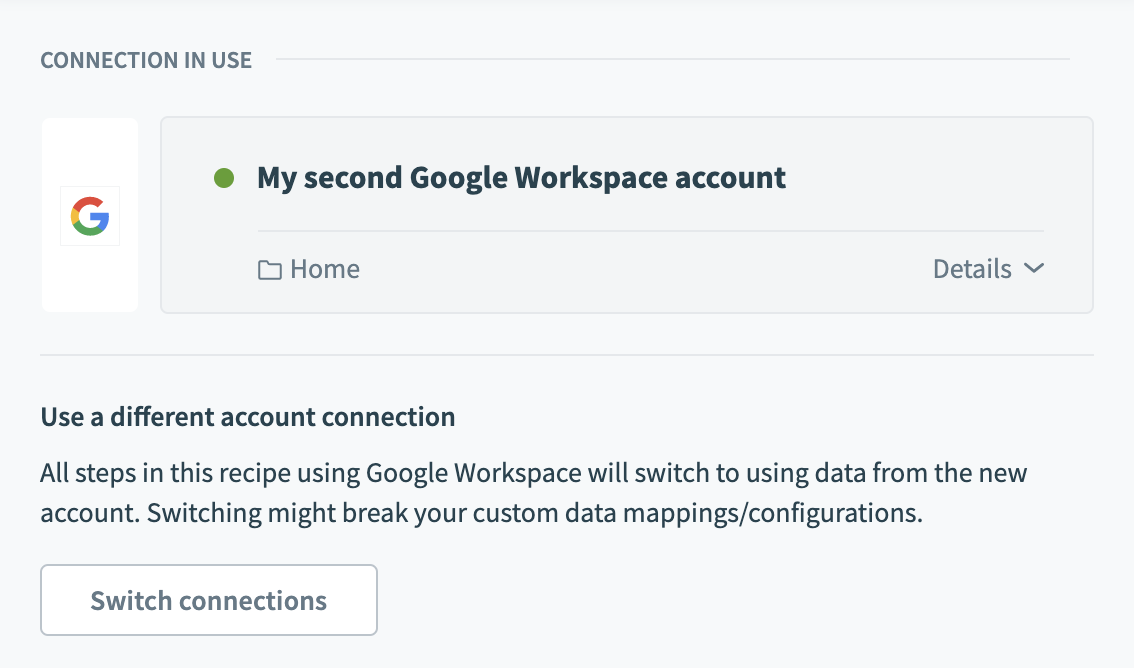
Task: Click the white tile surrounding the Google logo
Action: coord(90,150)
